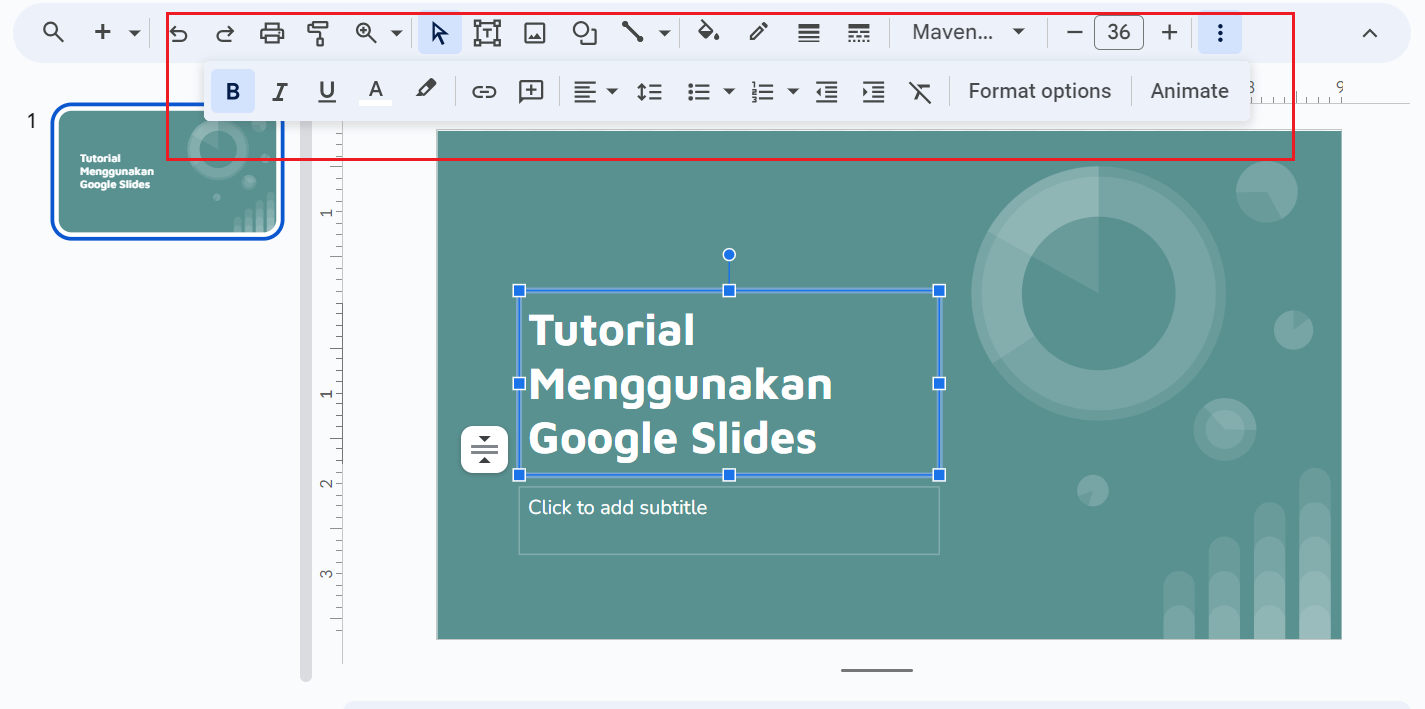Open the bulleted list style dropdown
Screen dimensions: 1425x709
coord(728,90)
